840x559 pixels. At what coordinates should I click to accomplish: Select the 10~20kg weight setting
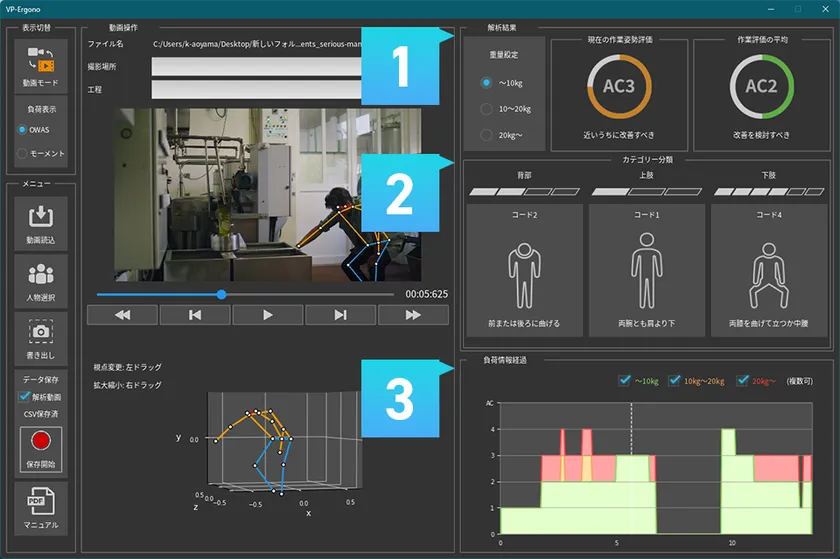[486, 109]
